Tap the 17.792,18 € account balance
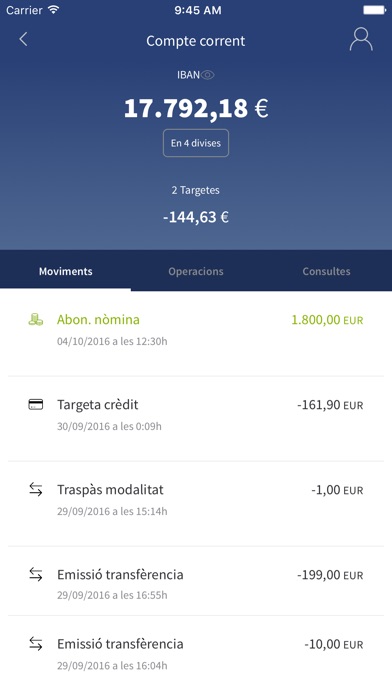 [196, 108]
